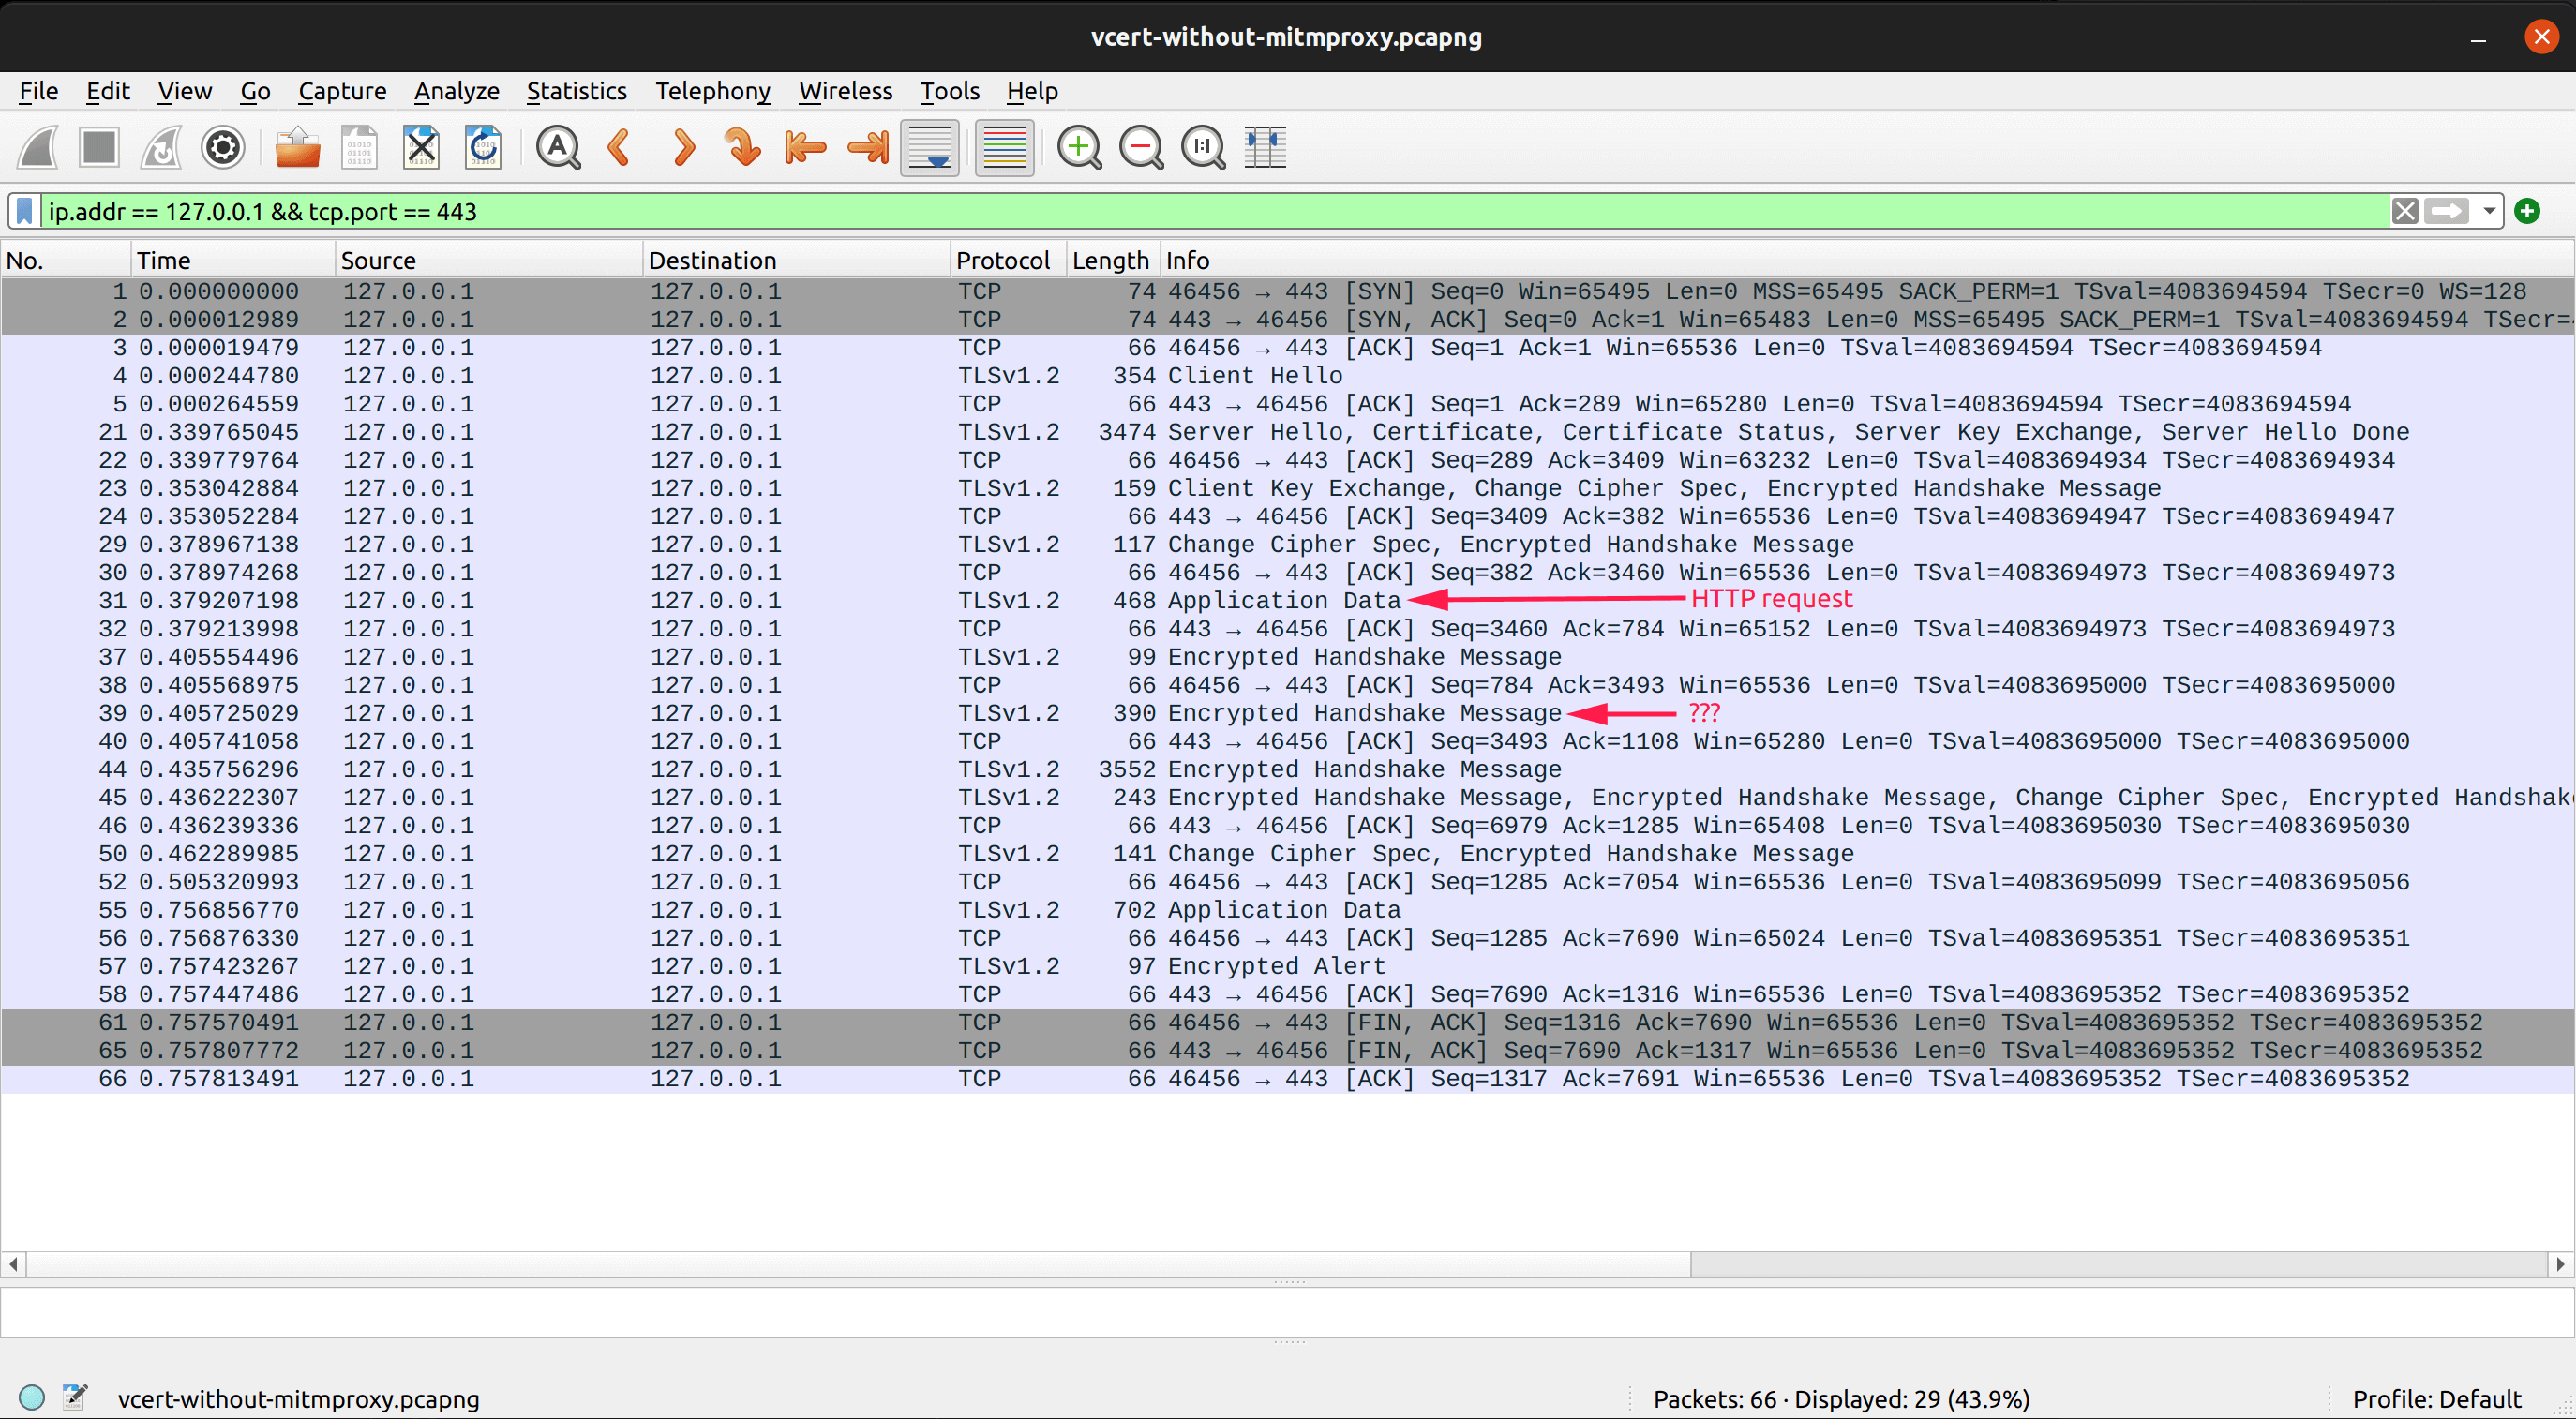
Task: Zoom out packet text
Action: (1141, 148)
